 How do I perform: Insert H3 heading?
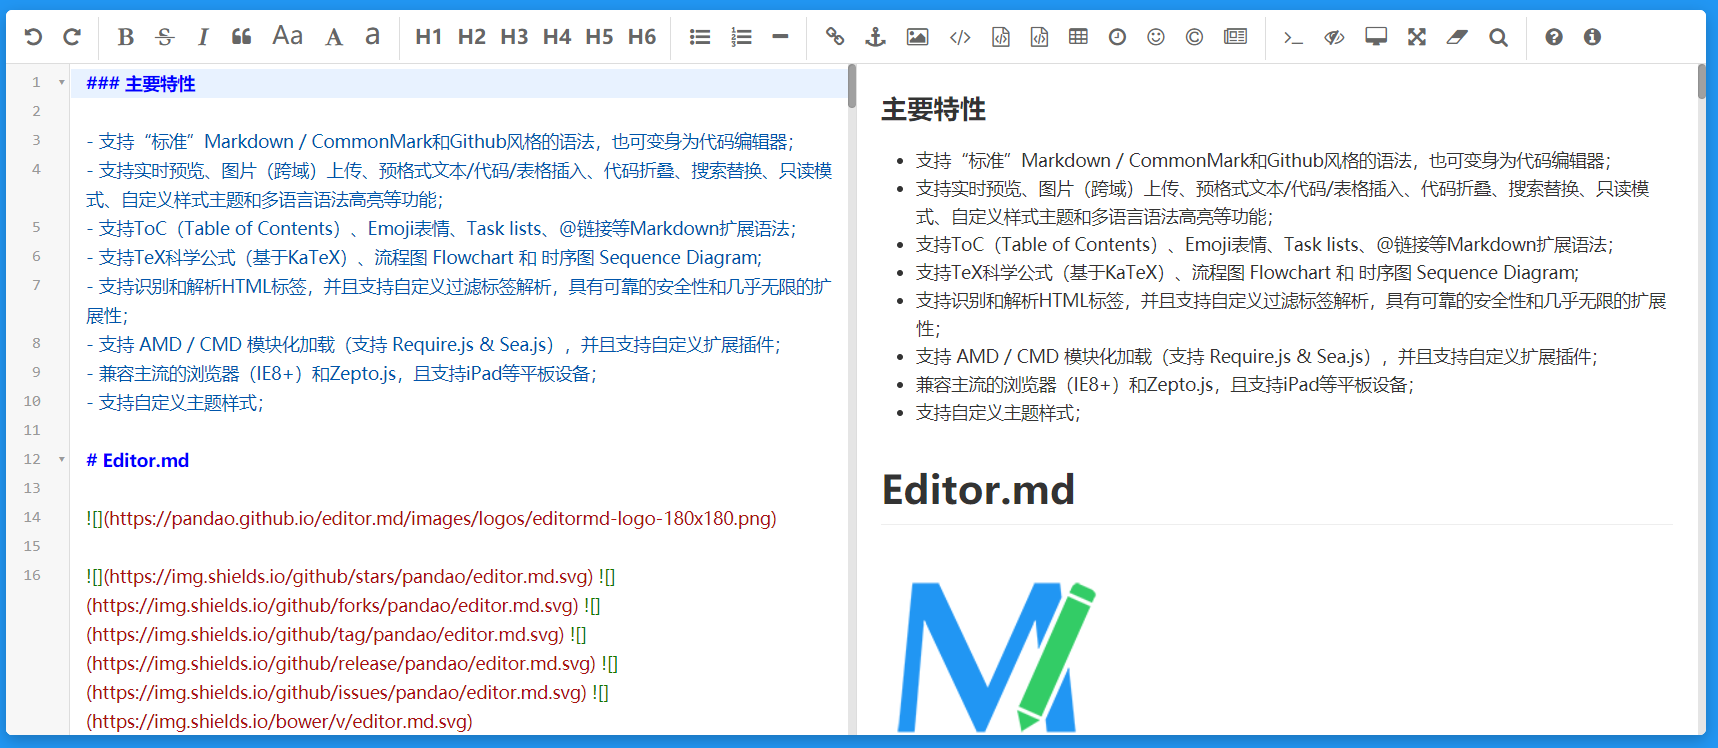(514, 37)
